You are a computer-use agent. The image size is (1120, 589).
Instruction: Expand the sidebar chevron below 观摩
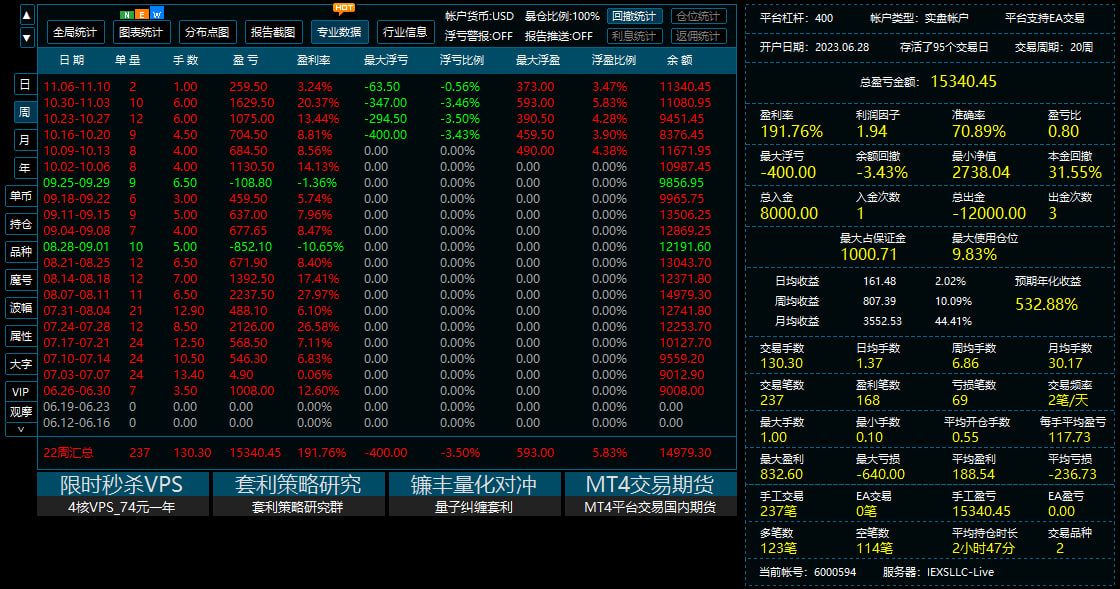coord(21,429)
